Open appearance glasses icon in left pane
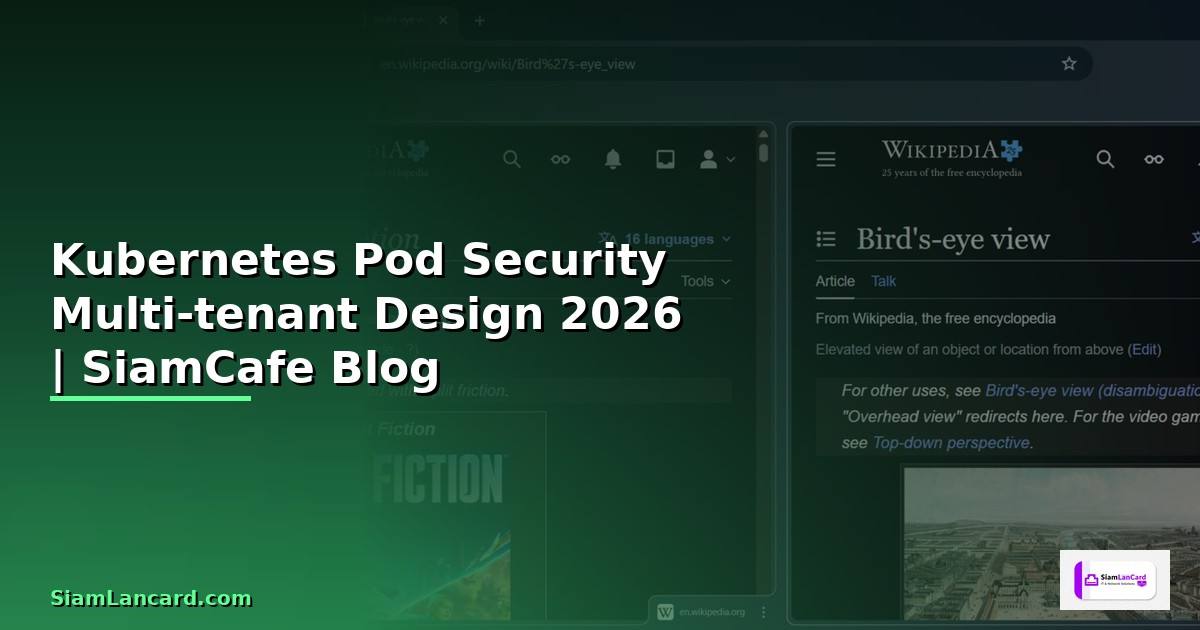The height and width of the screenshot is (630, 1200). click(x=561, y=159)
